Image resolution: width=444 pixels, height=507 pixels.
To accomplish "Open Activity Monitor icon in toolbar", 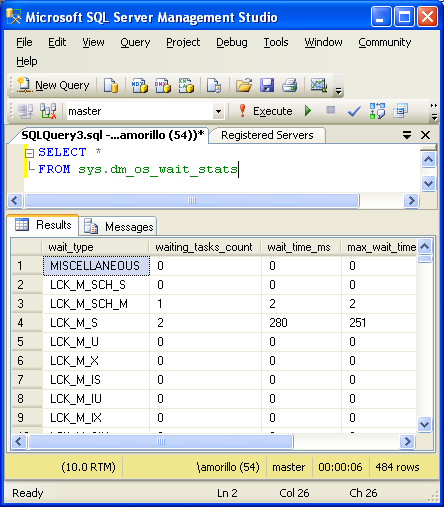I will [x=319, y=85].
